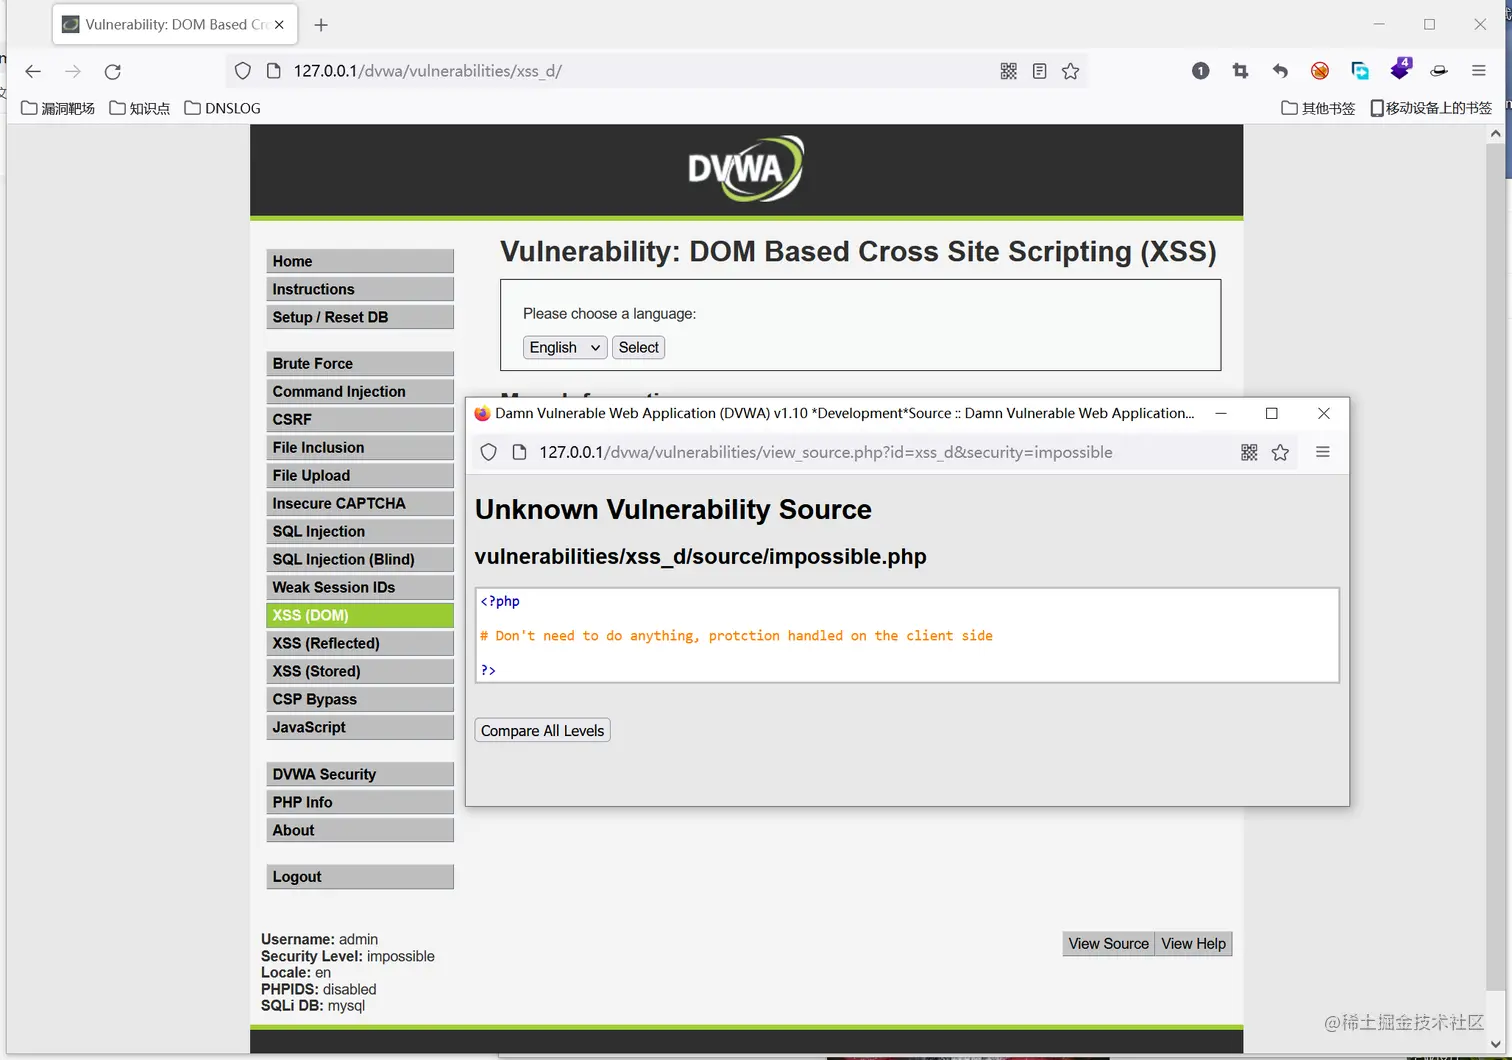Open the new tab plus button
1512x1060 pixels.
[x=321, y=25]
